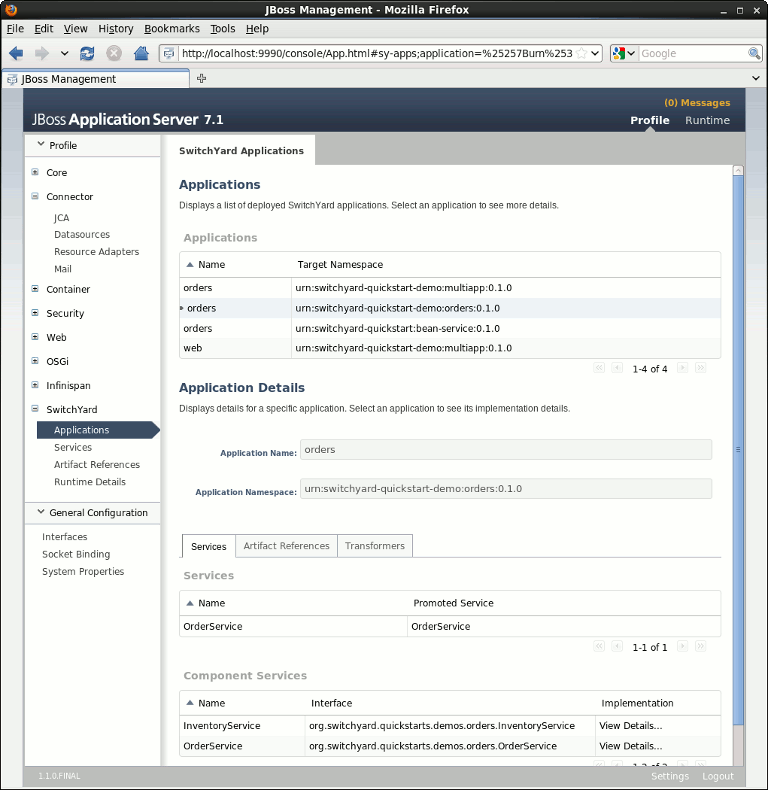Open a new tab with plus icon
This screenshot has height=790, width=768.
(x=202, y=78)
